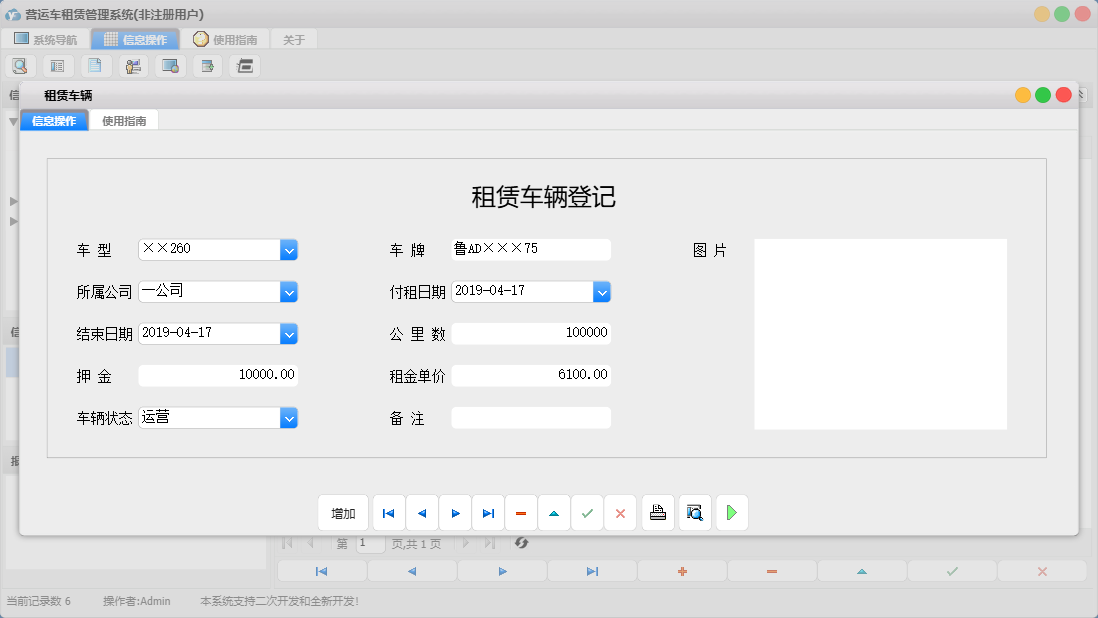Open the print preview icon

click(695, 512)
